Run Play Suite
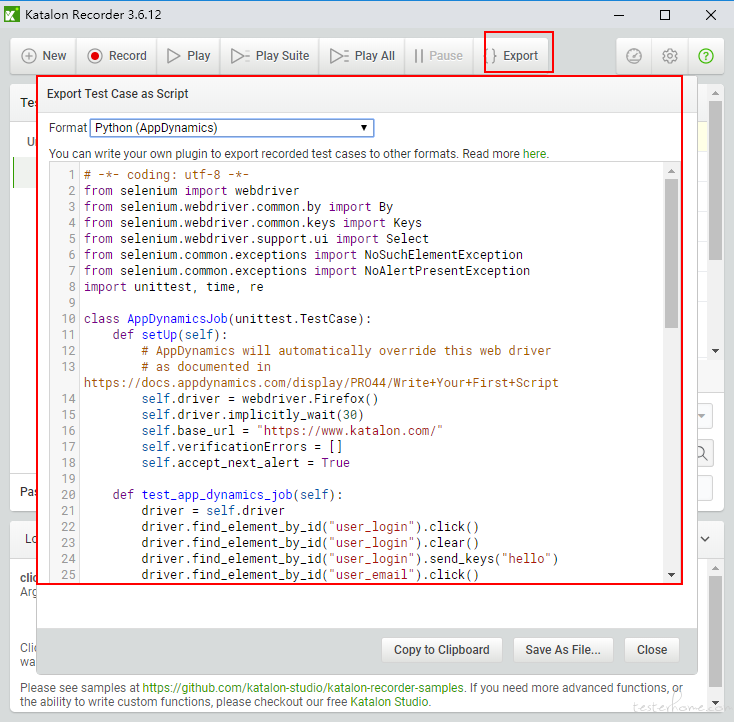Image resolution: width=734 pixels, height=722 pixels. (x=270, y=56)
